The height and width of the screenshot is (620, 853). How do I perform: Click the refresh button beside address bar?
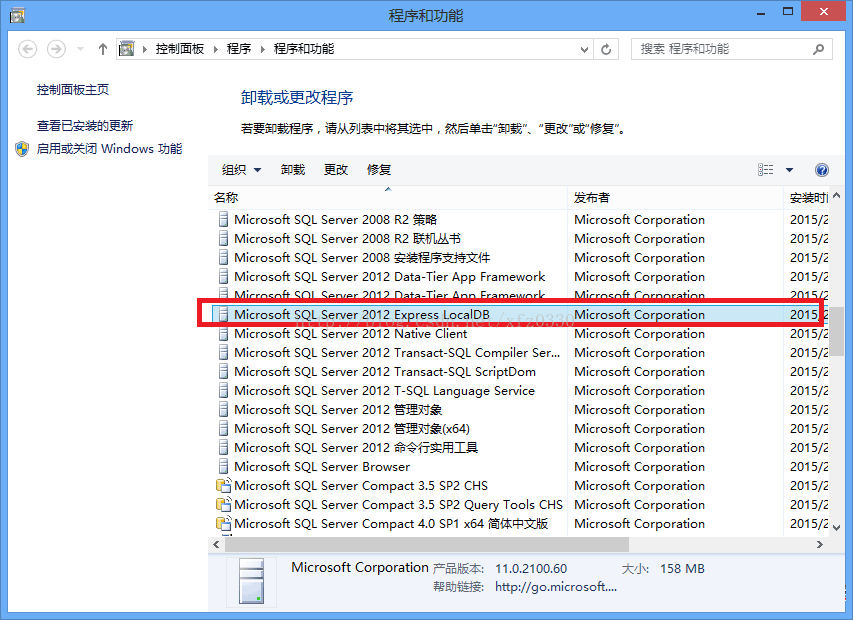pos(606,49)
